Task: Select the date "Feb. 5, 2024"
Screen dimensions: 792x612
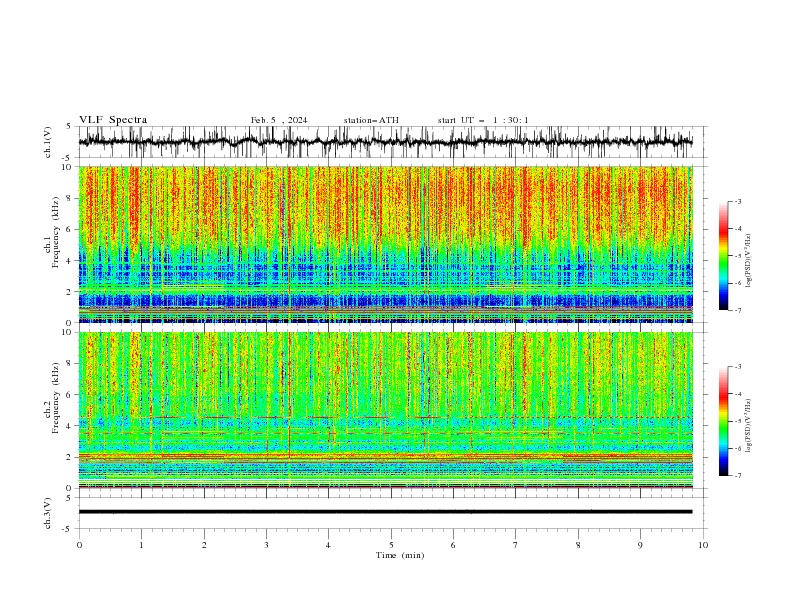Action: click(279, 120)
